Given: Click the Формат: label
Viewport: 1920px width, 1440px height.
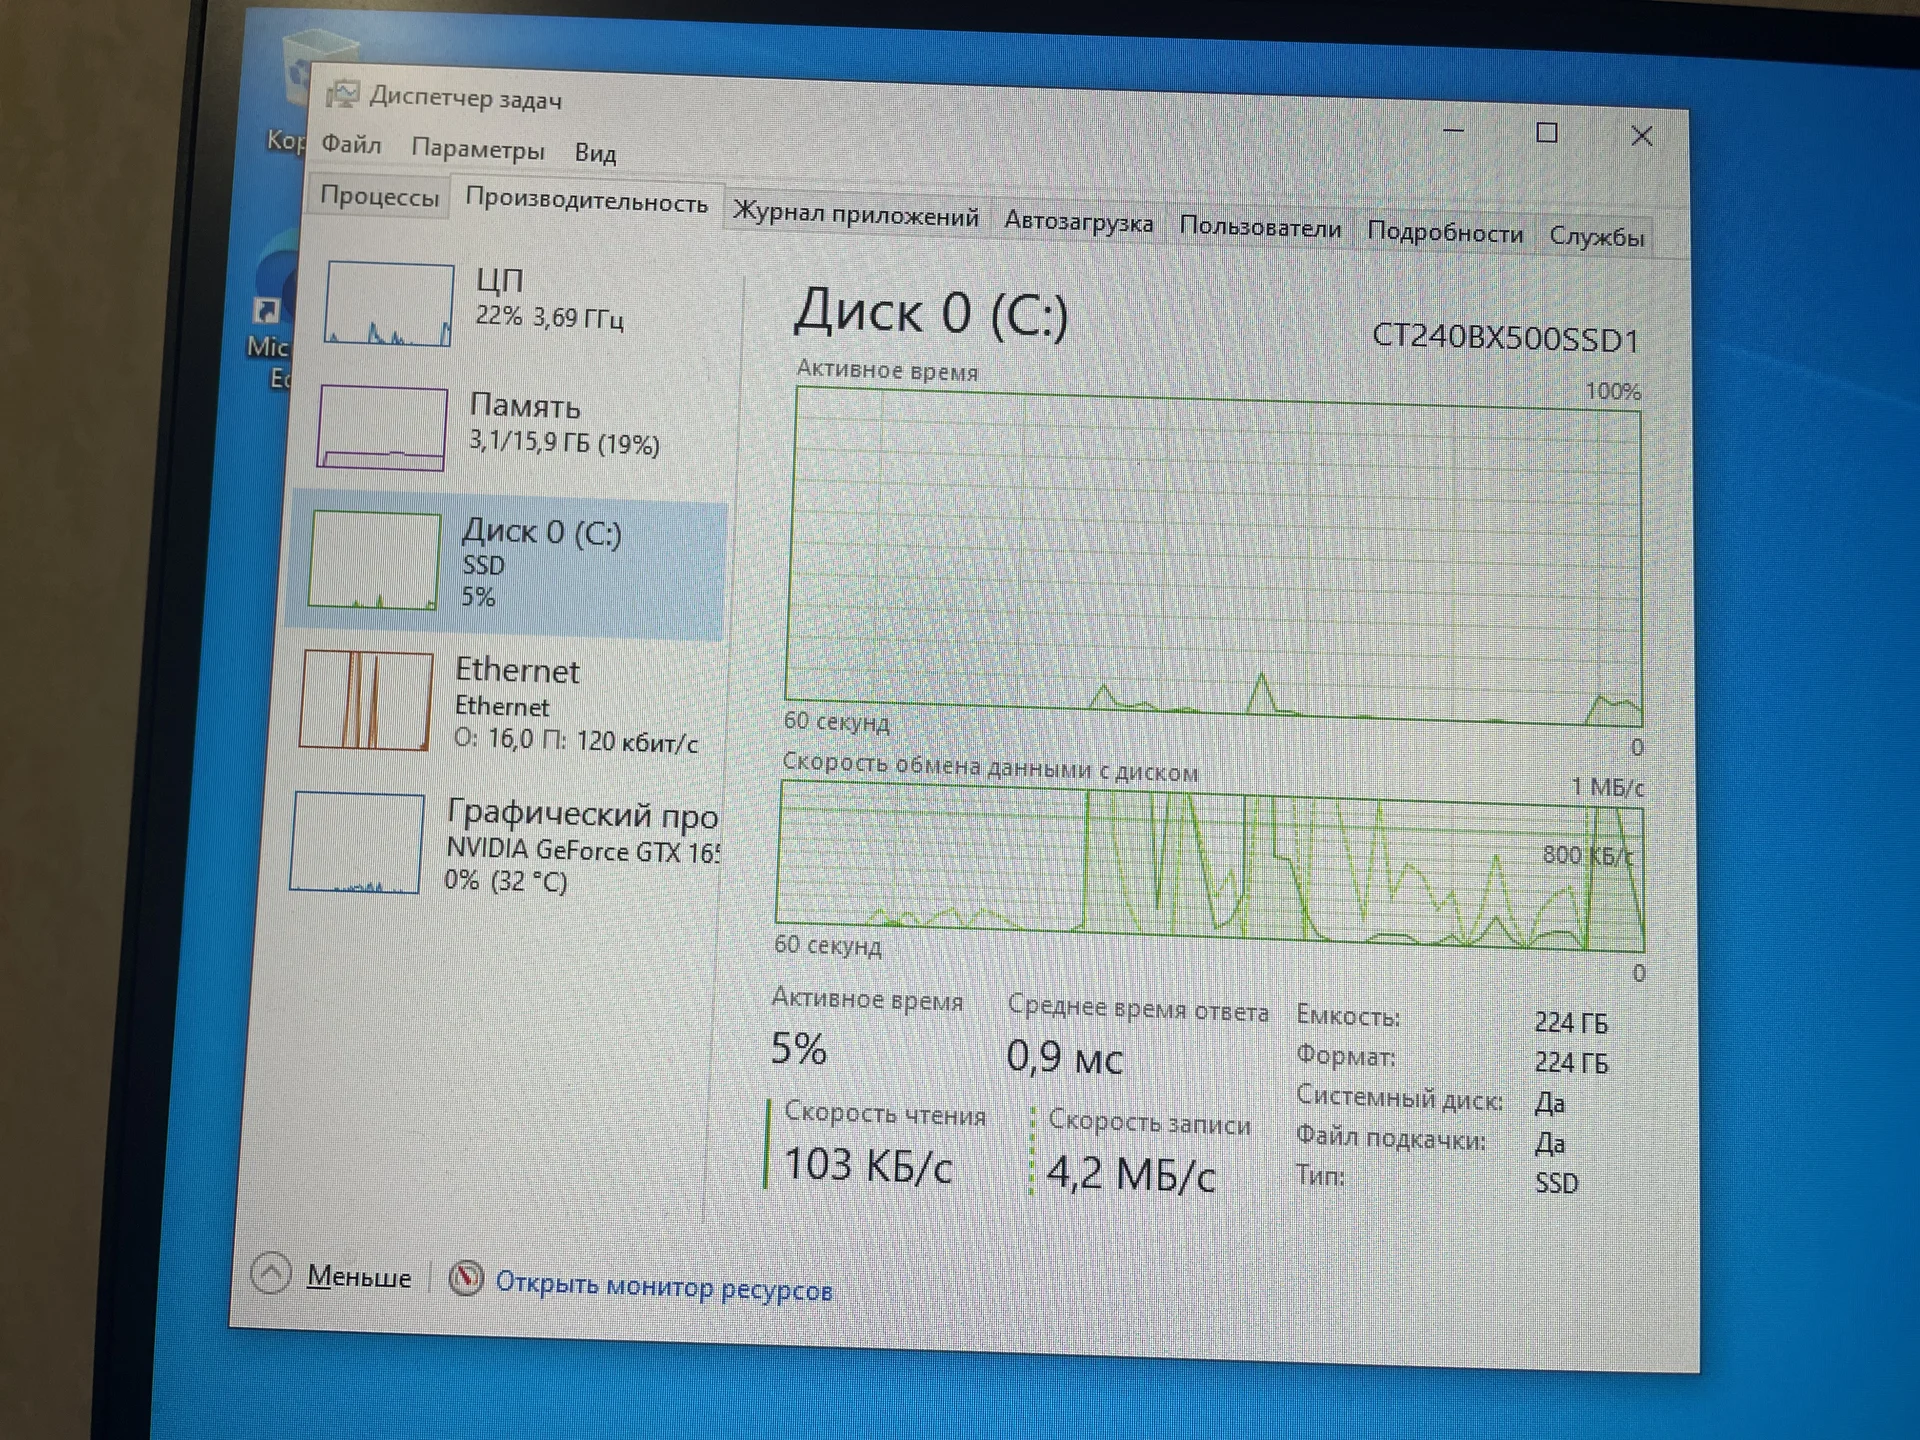Looking at the screenshot, I should click(x=1346, y=1055).
